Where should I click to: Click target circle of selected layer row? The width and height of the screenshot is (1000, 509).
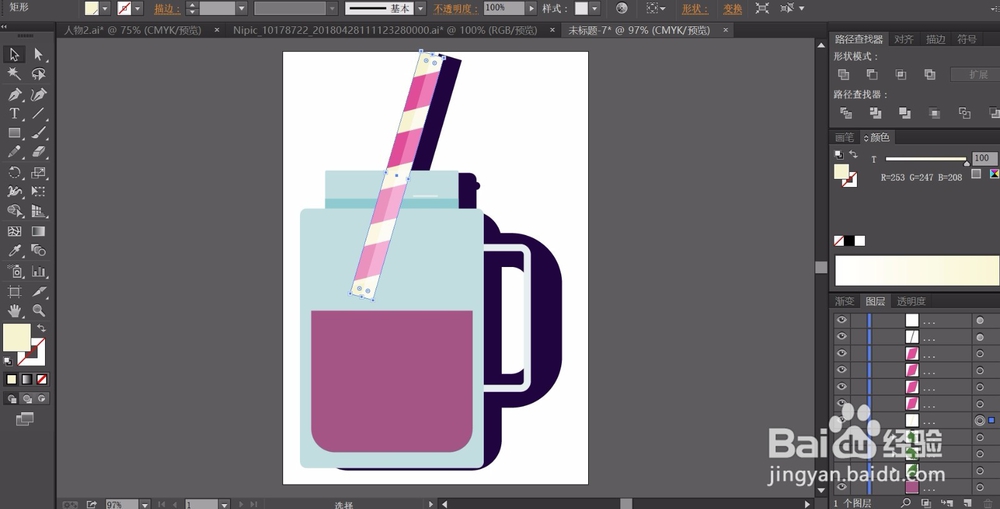tap(980, 420)
